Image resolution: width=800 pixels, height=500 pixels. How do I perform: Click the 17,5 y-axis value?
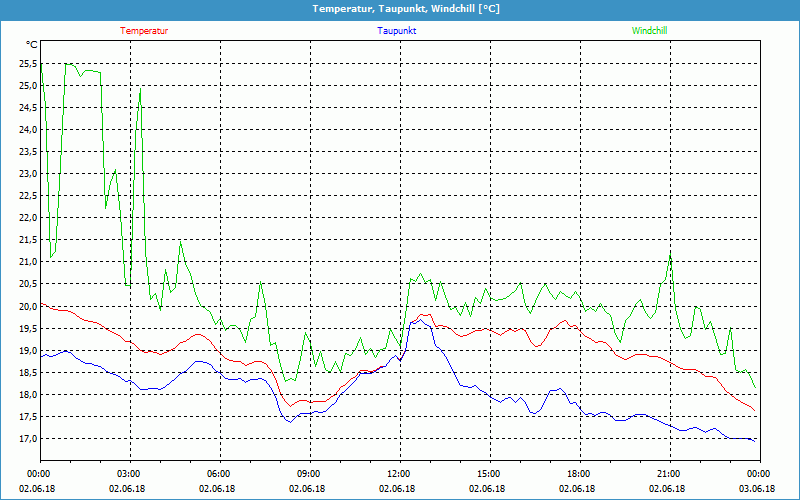tap(28, 416)
